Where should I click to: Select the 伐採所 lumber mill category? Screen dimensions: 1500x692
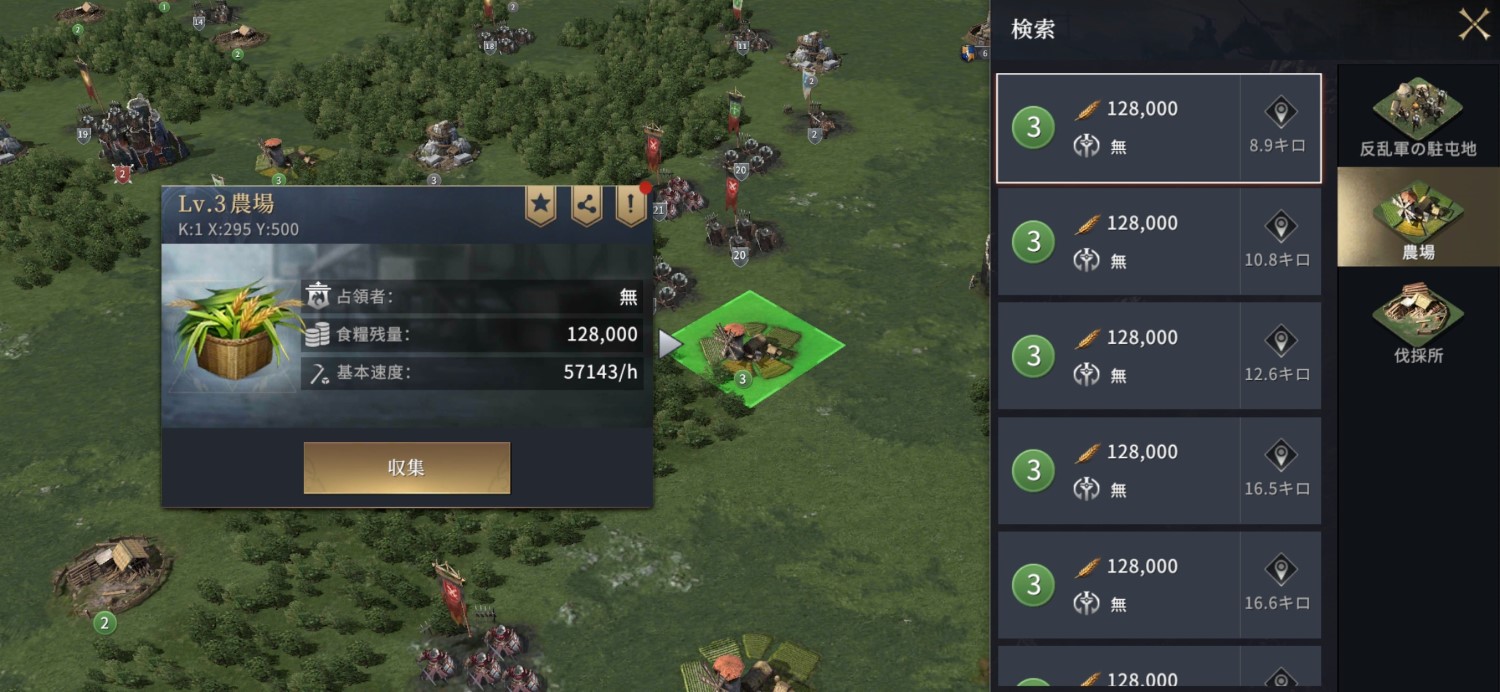coord(1418,322)
